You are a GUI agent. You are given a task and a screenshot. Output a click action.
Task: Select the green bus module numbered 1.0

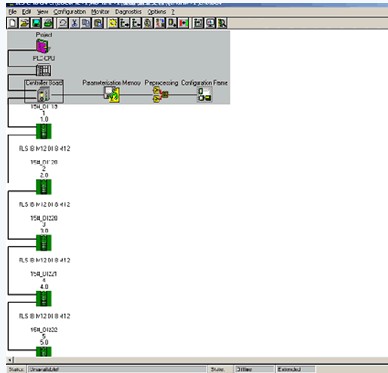(x=44, y=131)
